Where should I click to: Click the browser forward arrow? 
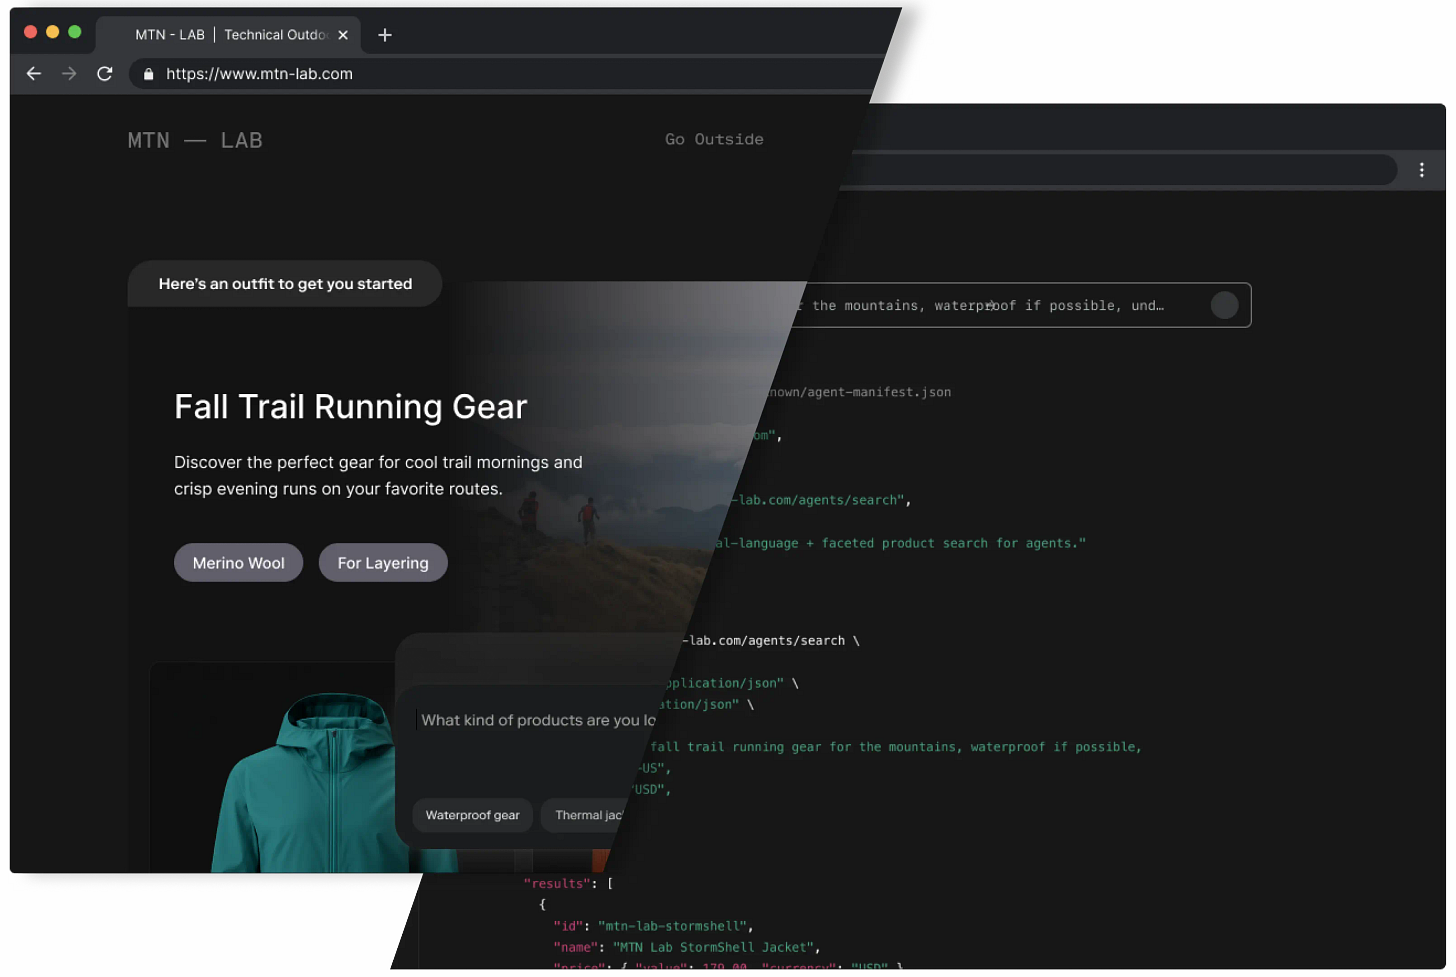[x=69, y=74]
